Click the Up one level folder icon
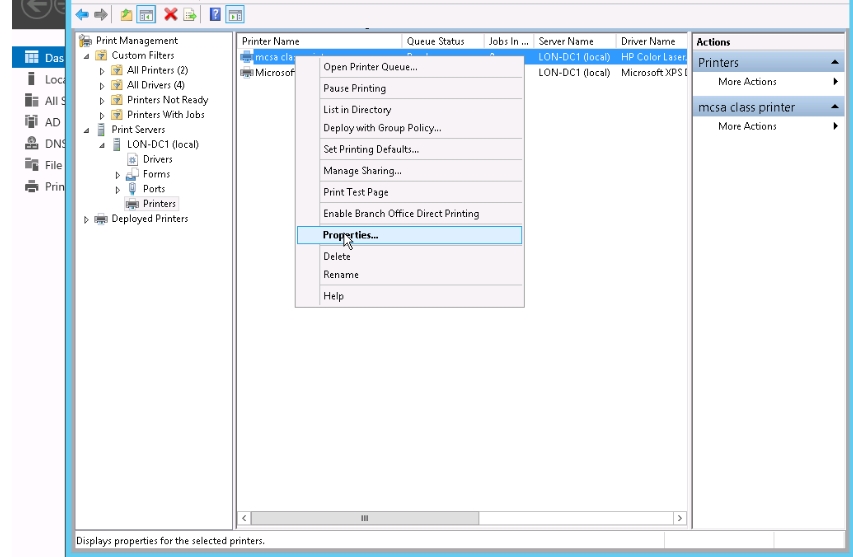Viewport: 853px width, 557px height. [x=126, y=15]
